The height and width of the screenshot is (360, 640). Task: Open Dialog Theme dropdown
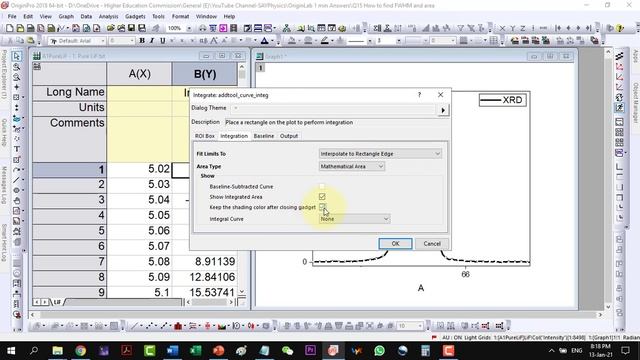click(x=333, y=108)
